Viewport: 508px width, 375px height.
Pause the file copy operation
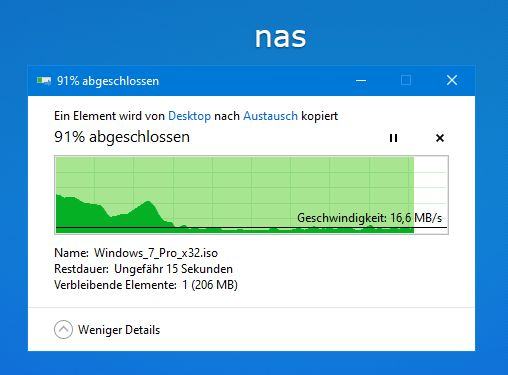(393, 138)
